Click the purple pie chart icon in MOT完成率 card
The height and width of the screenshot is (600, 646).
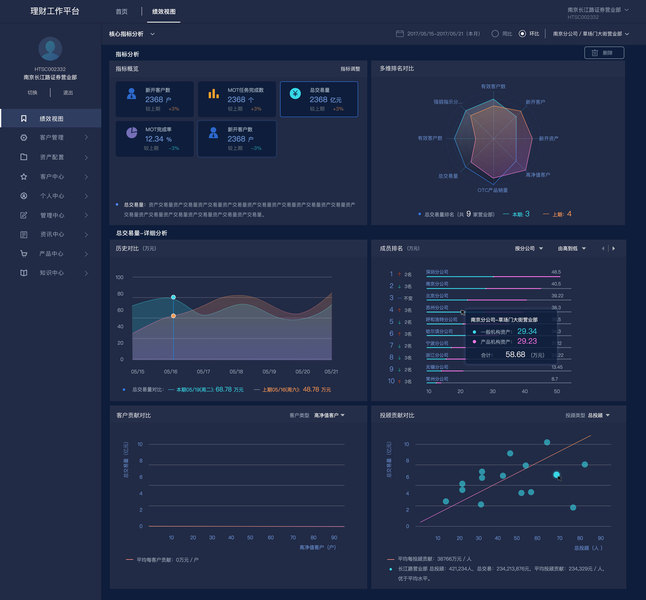tap(131, 133)
